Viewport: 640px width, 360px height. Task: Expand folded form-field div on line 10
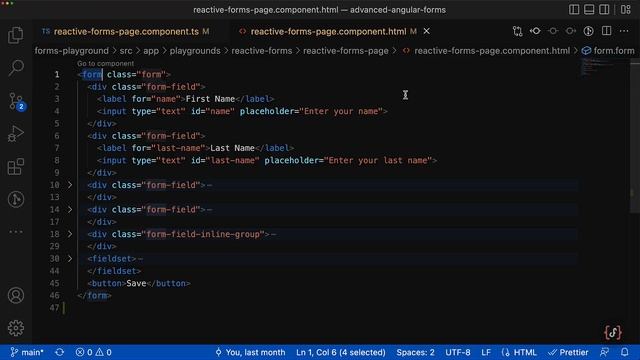[x=70, y=185]
